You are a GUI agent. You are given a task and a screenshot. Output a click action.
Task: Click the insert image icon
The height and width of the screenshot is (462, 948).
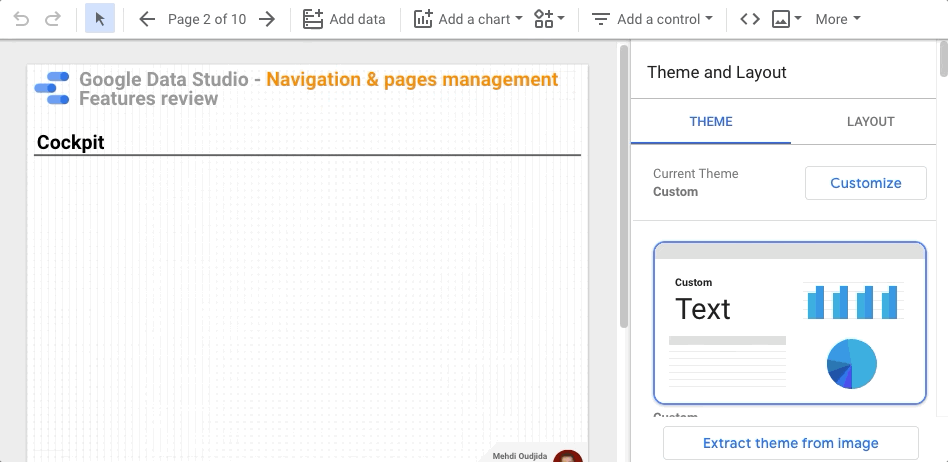pos(781,19)
